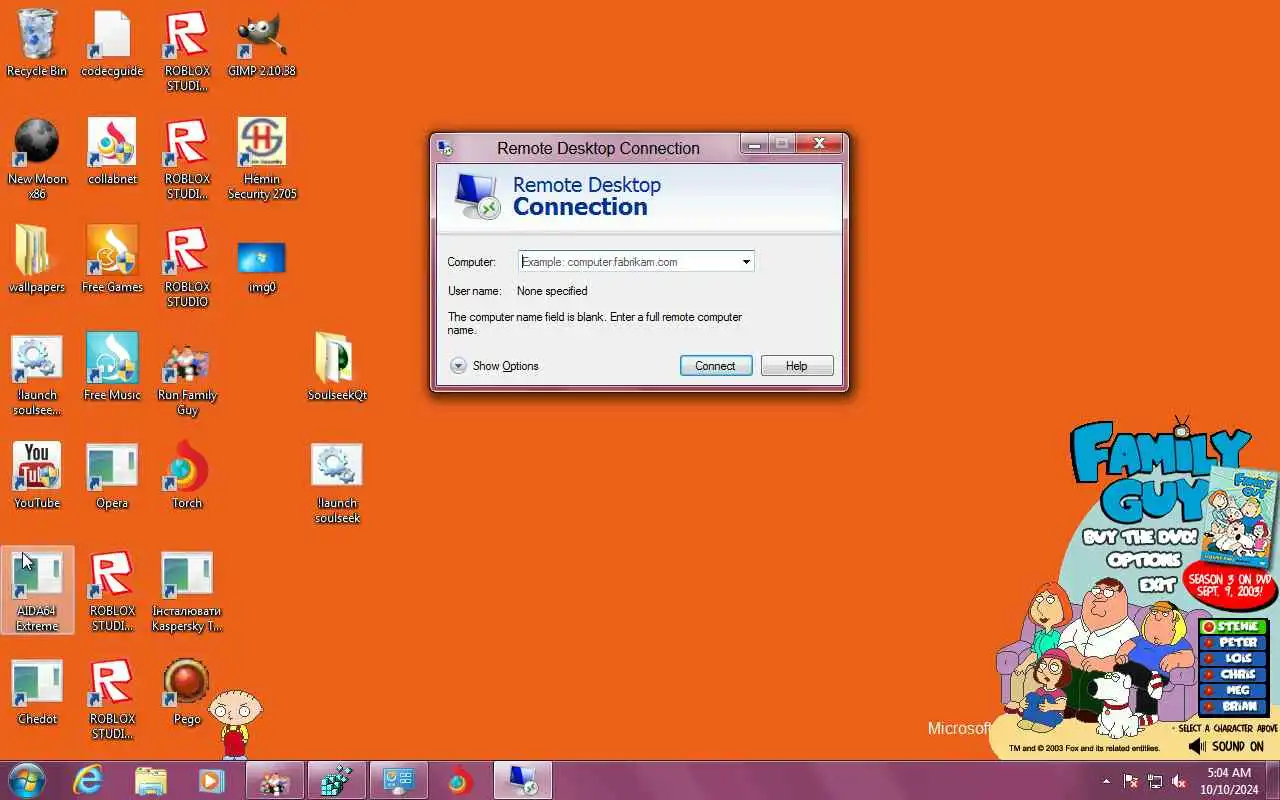Click Exit in the Family Guy widget

point(1158,585)
